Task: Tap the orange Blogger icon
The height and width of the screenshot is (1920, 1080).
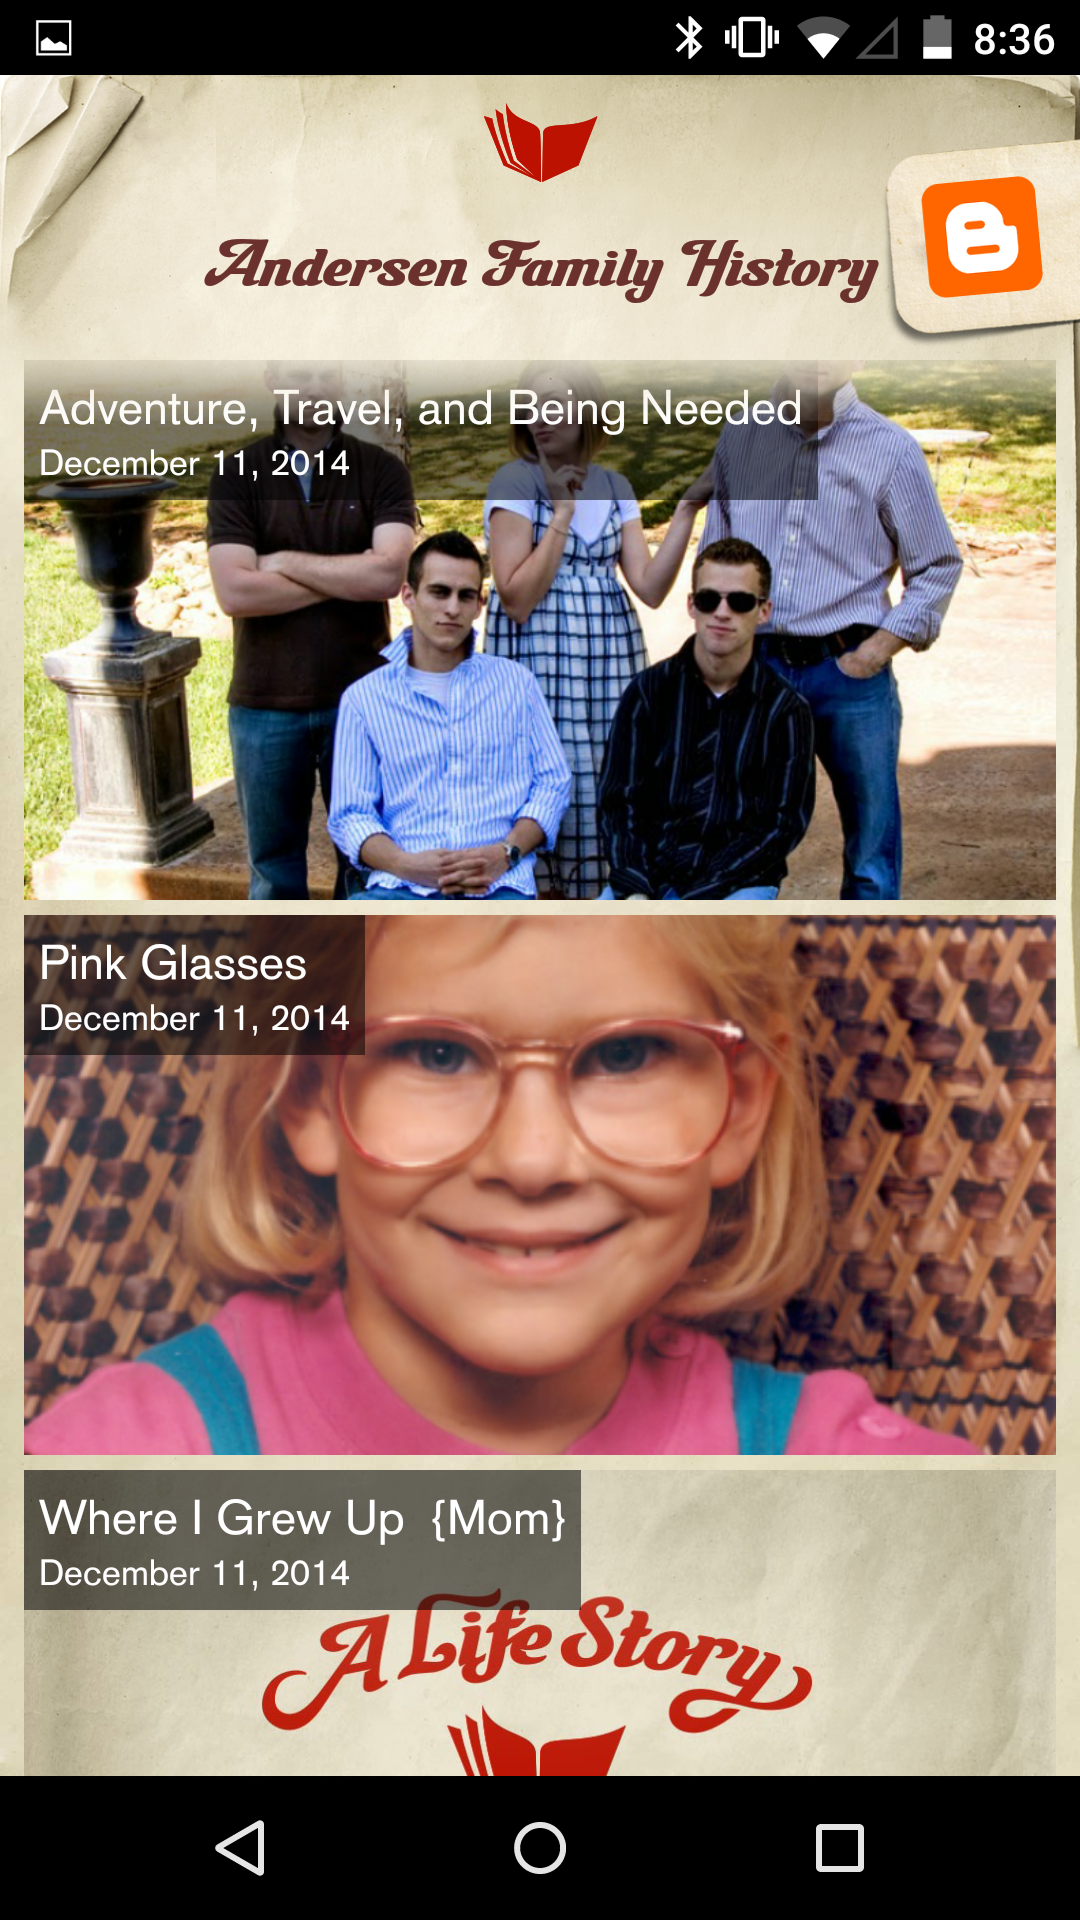Action: (982, 237)
